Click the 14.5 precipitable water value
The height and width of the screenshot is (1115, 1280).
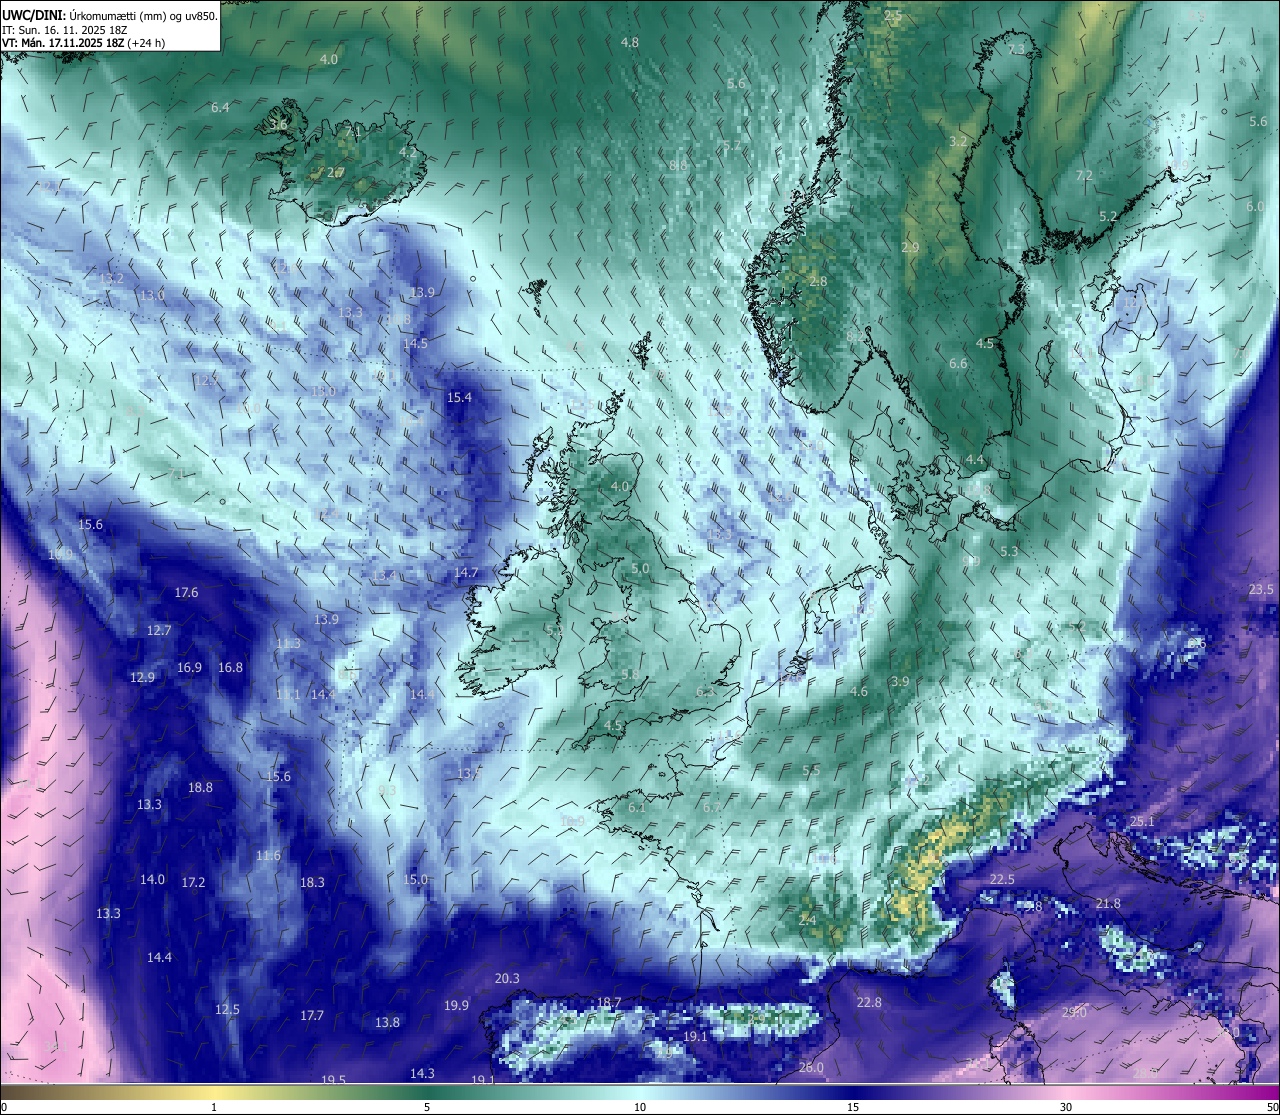pyautogui.click(x=415, y=343)
